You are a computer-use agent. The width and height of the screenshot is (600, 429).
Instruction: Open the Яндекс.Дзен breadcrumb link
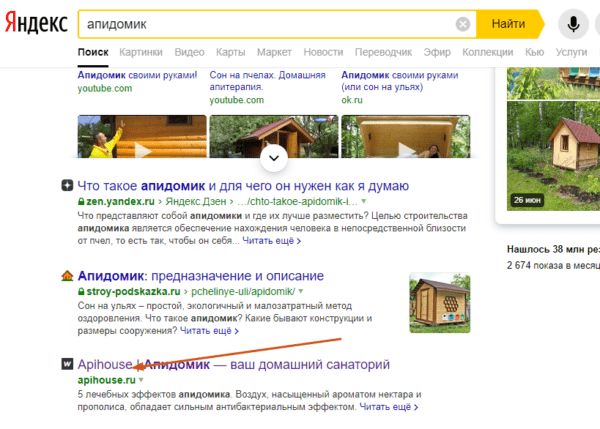point(196,201)
